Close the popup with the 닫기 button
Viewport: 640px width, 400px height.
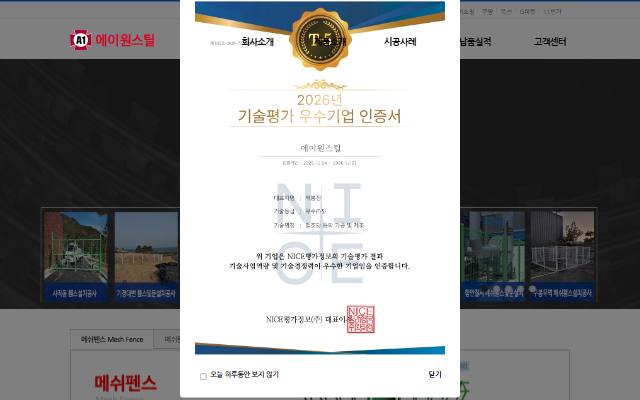[x=435, y=374]
